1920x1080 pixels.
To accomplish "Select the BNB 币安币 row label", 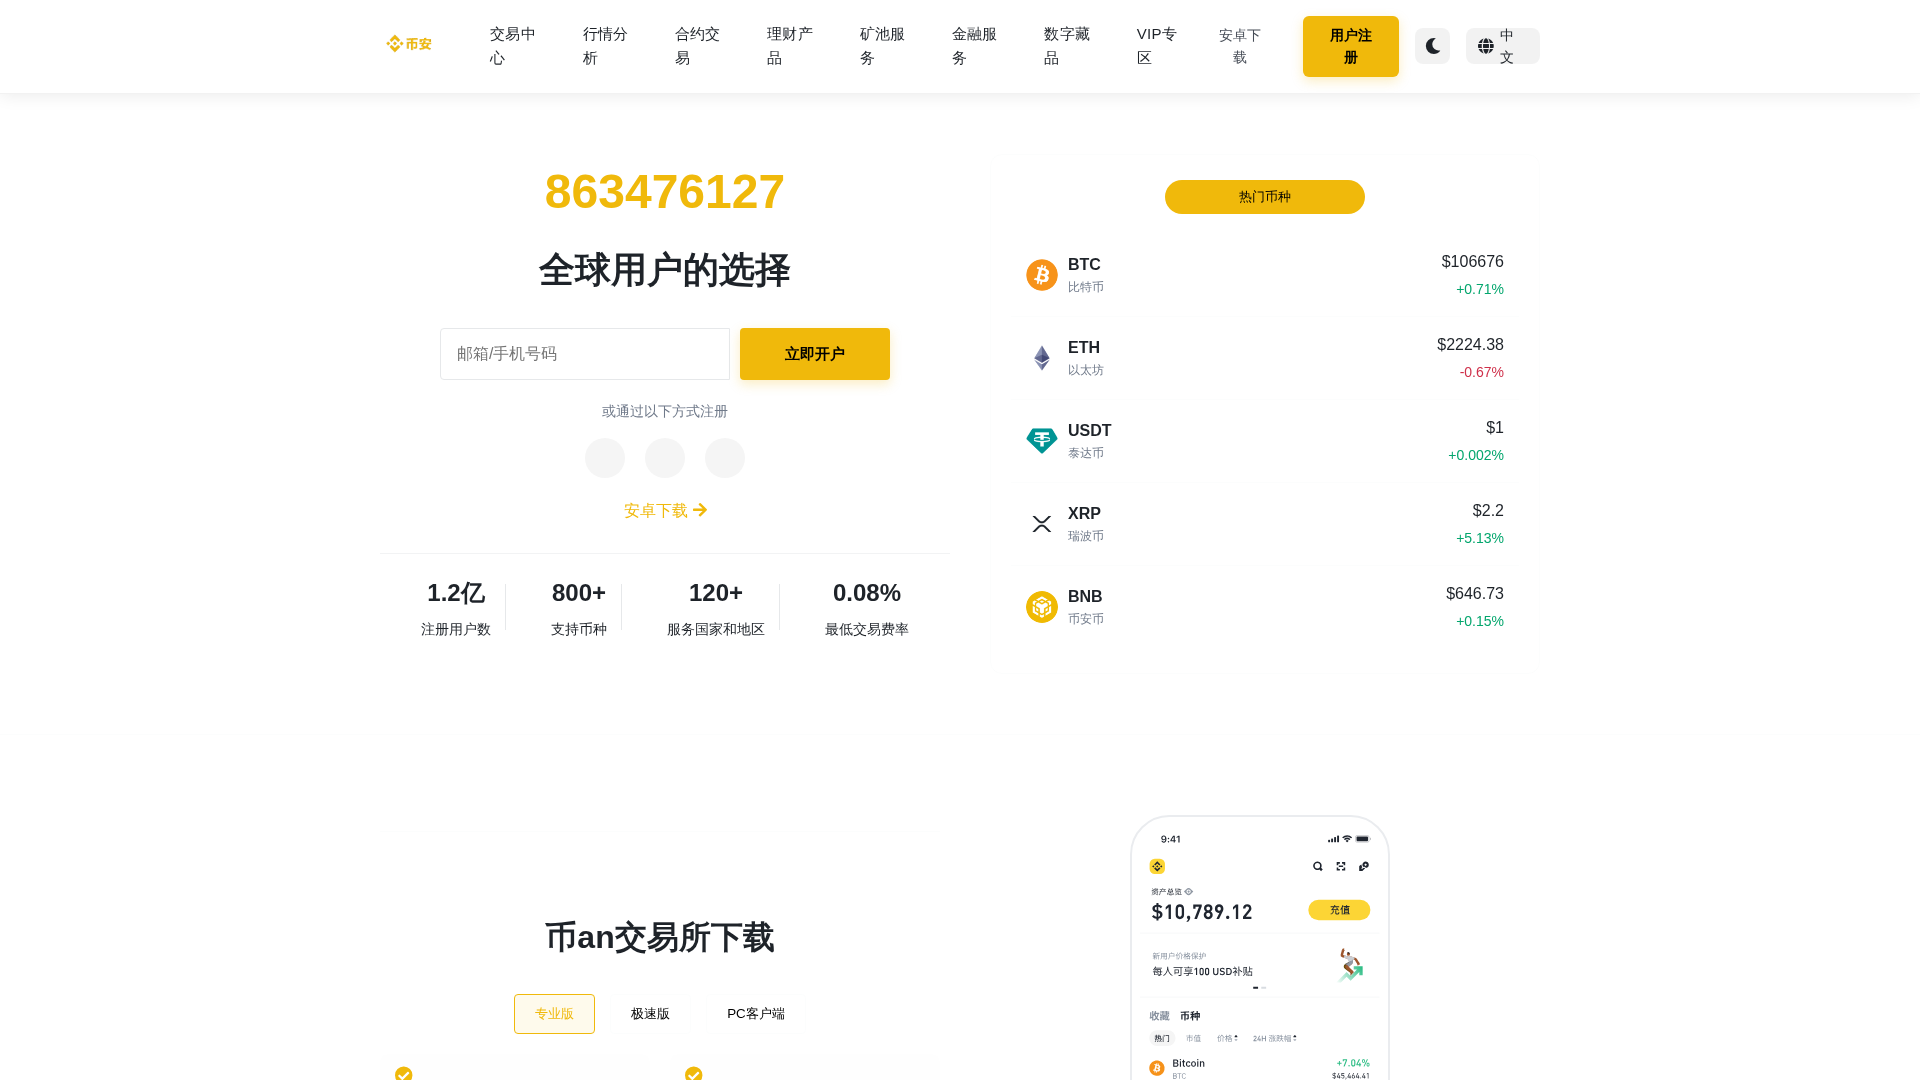I will click(x=1086, y=607).
